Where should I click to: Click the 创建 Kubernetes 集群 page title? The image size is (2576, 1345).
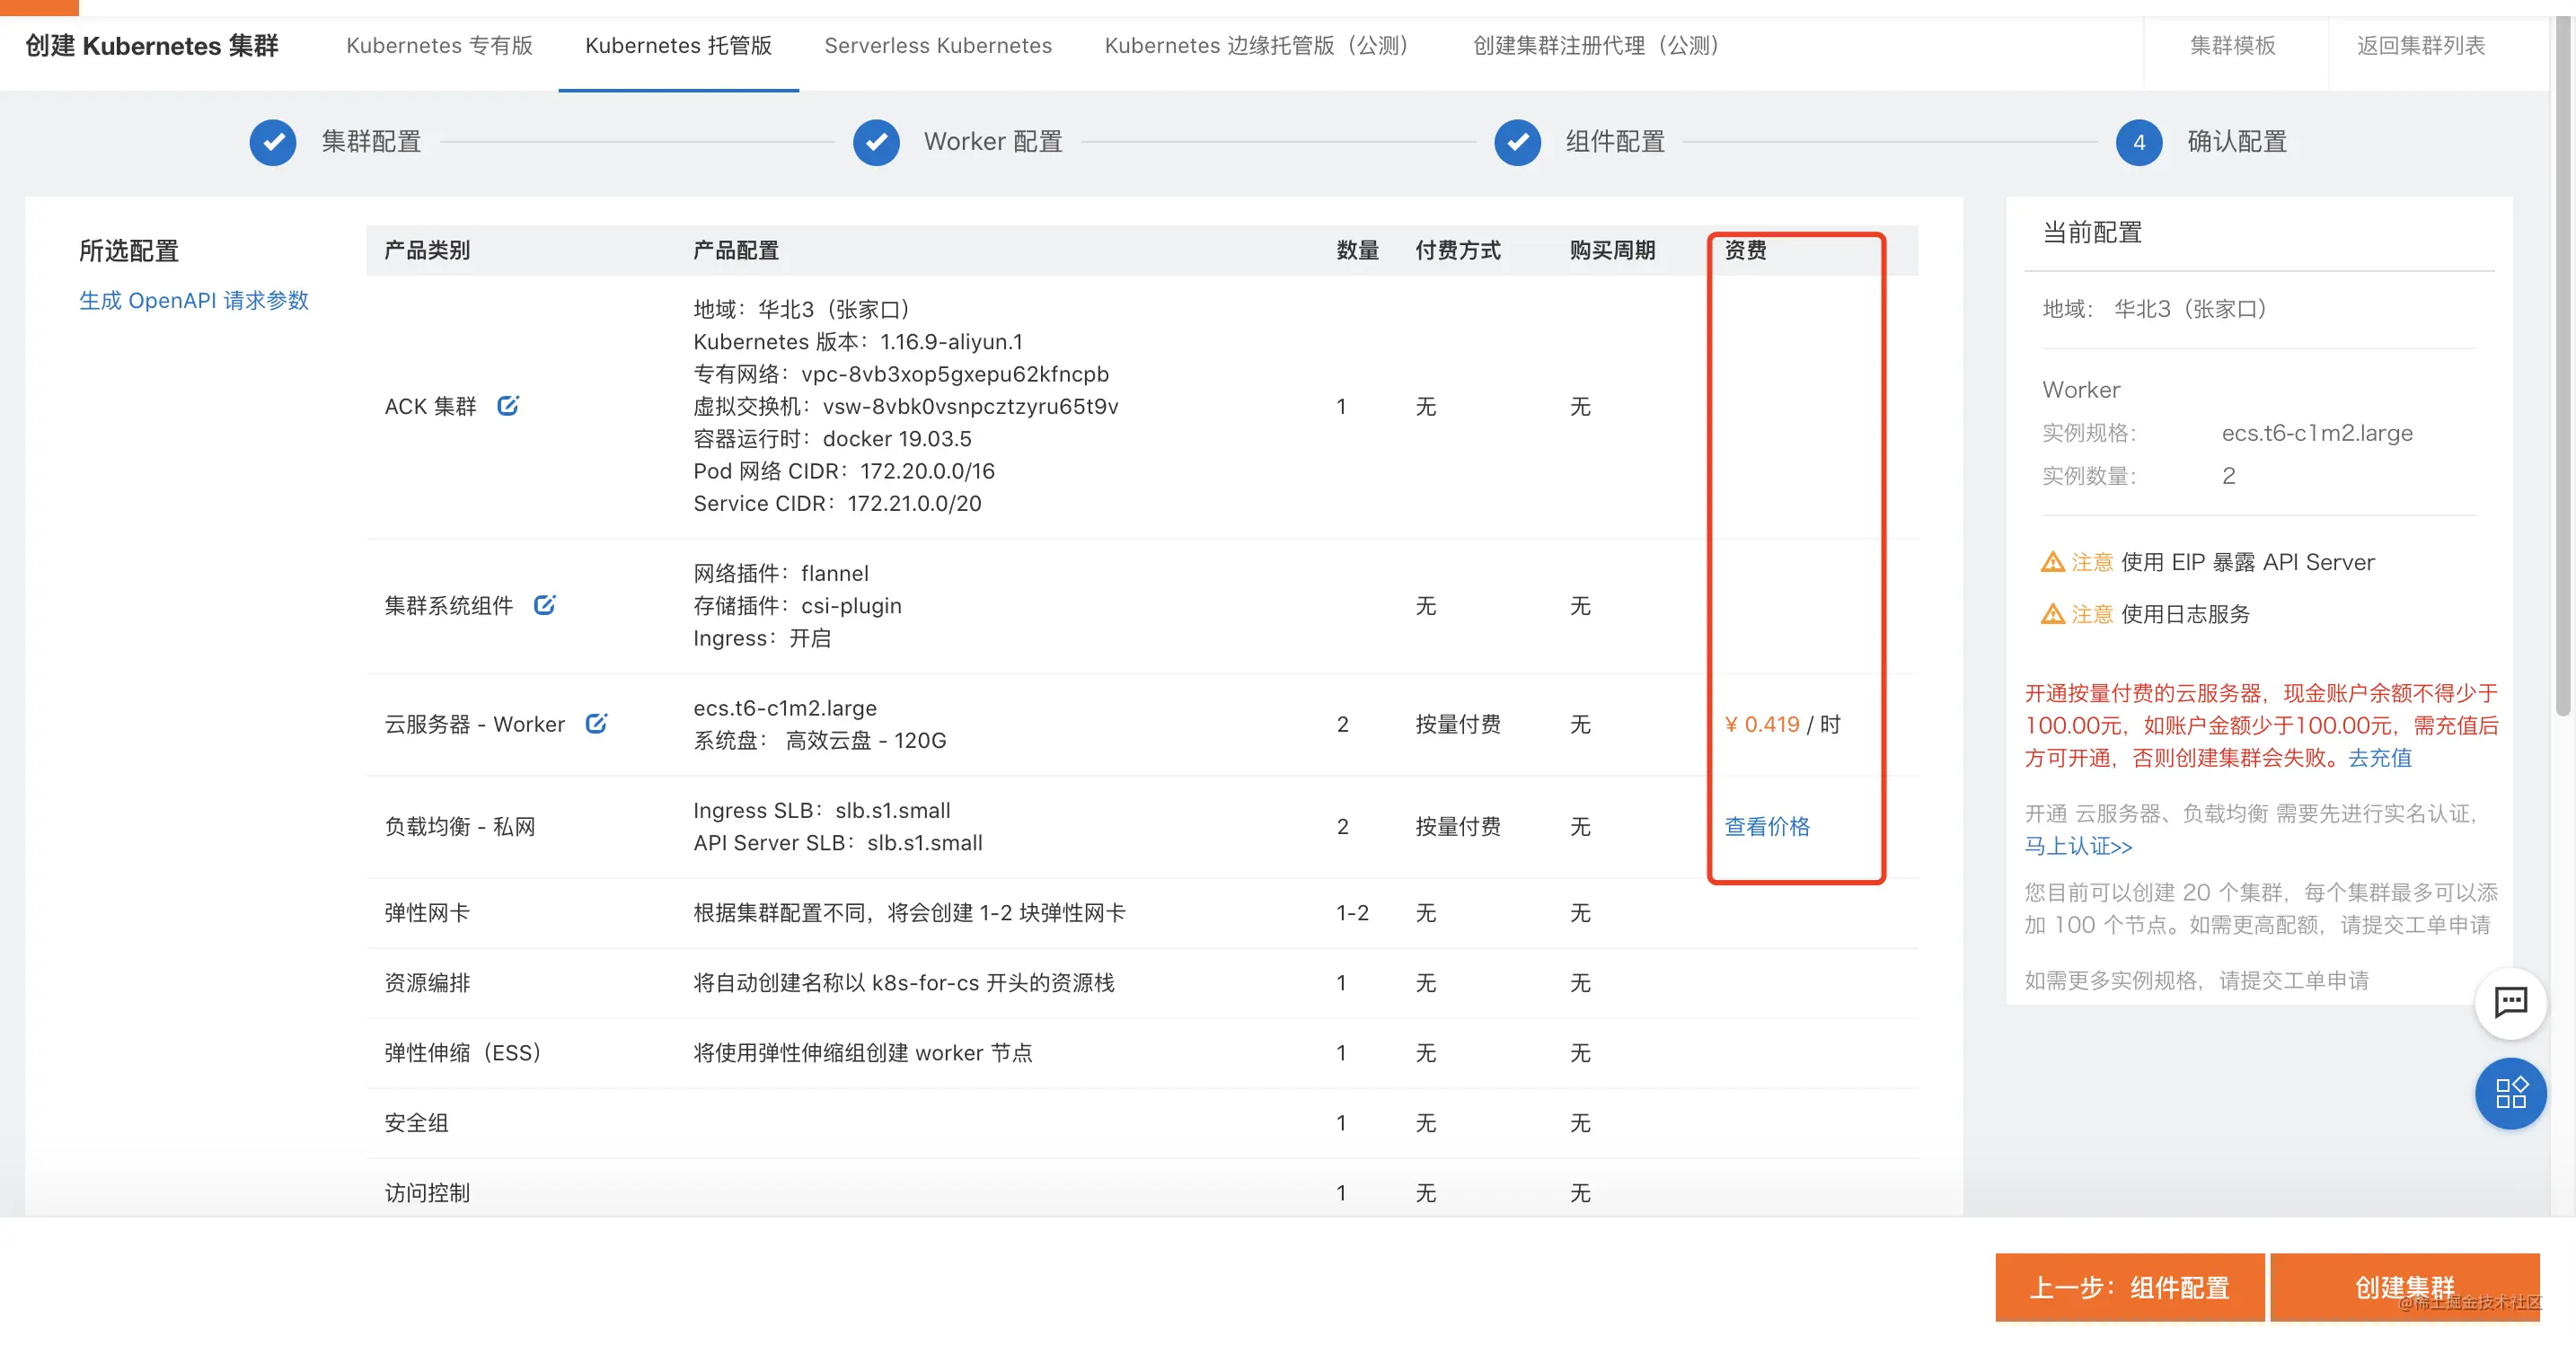point(152,46)
